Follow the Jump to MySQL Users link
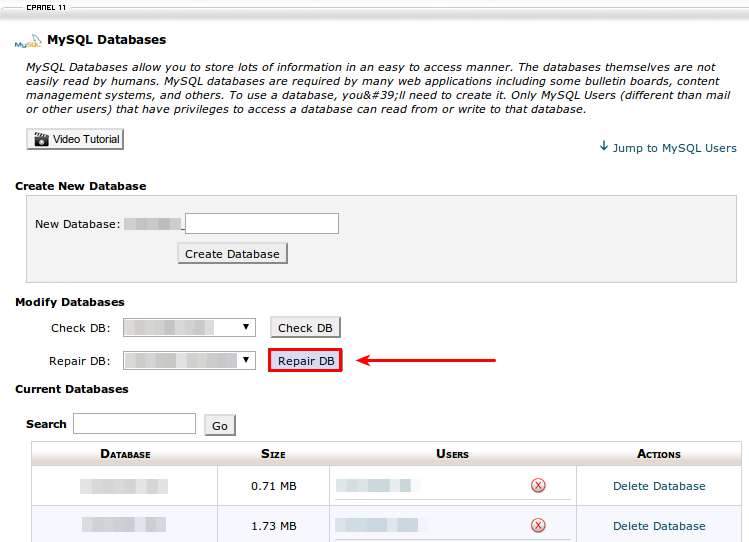Image resolution: width=749 pixels, height=542 pixels. [x=668, y=148]
